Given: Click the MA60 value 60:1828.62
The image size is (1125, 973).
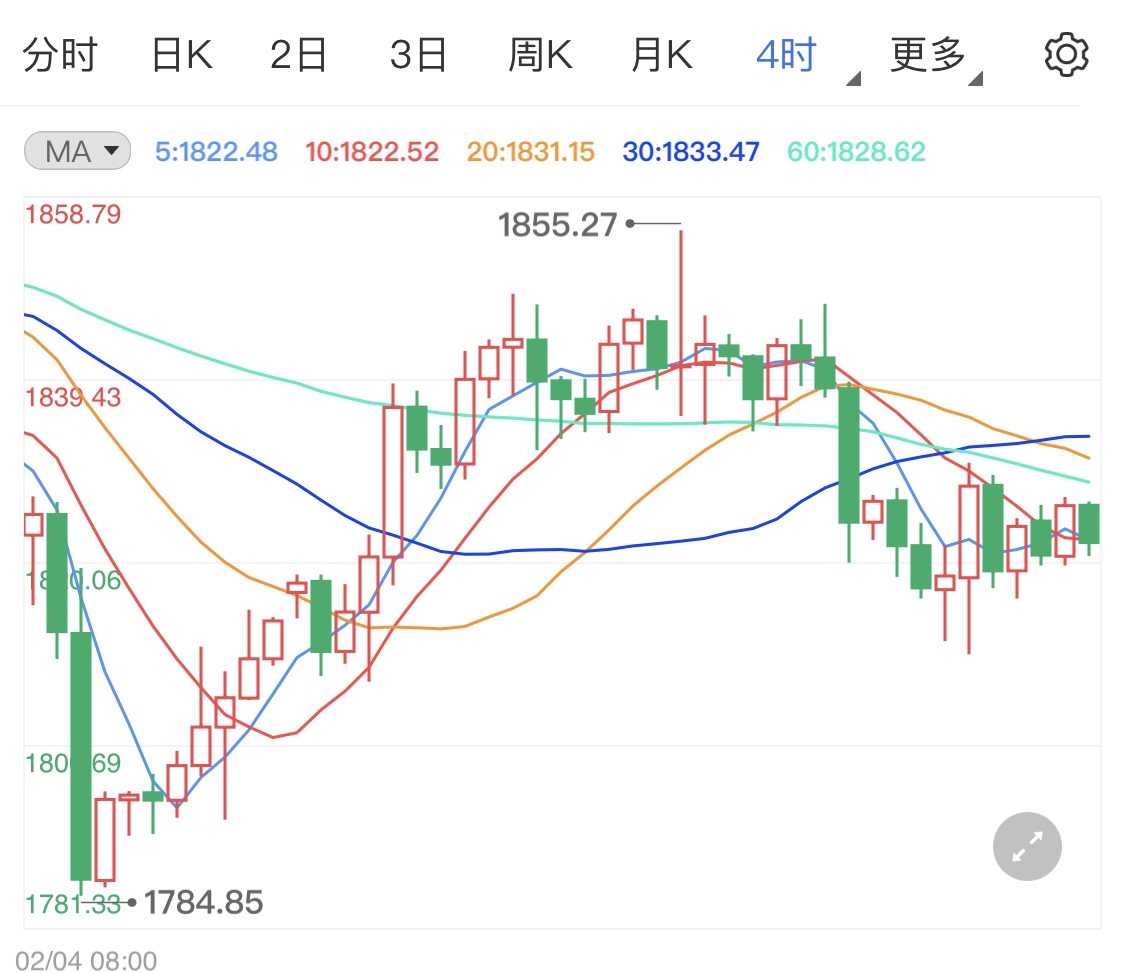Looking at the screenshot, I should (857, 151).
